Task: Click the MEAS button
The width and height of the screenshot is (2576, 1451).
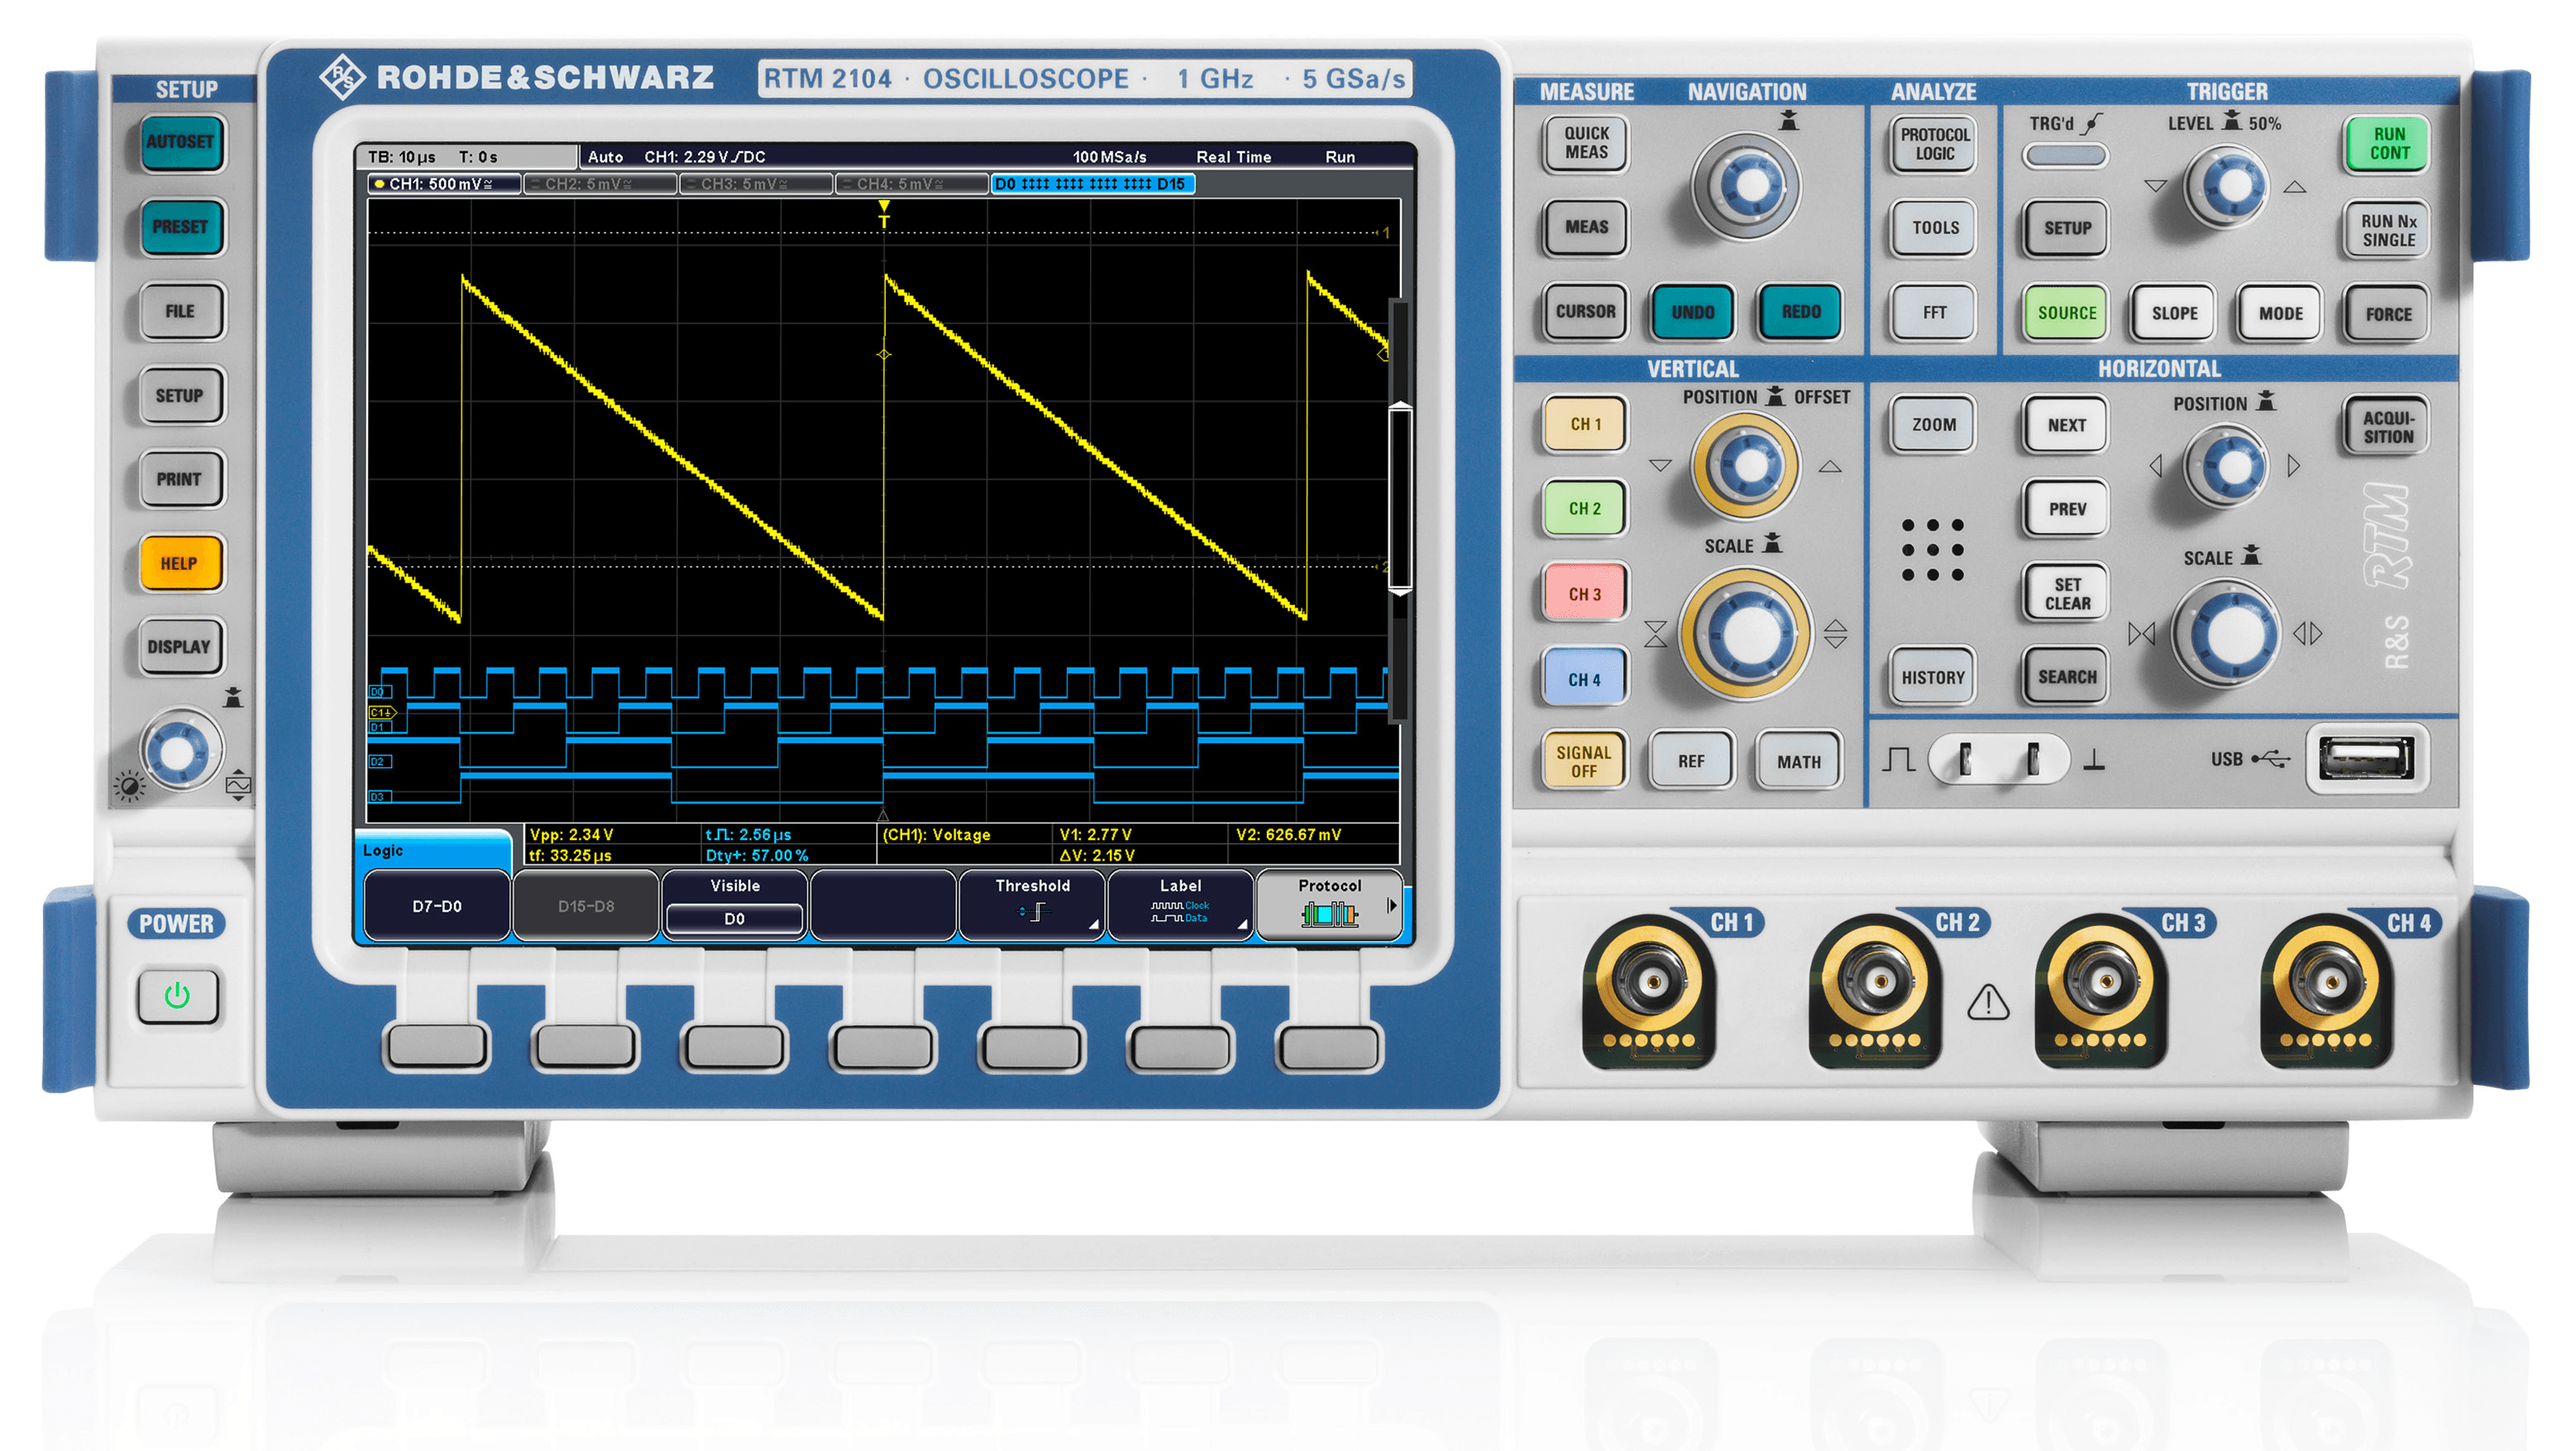Action: (1586, 227)
